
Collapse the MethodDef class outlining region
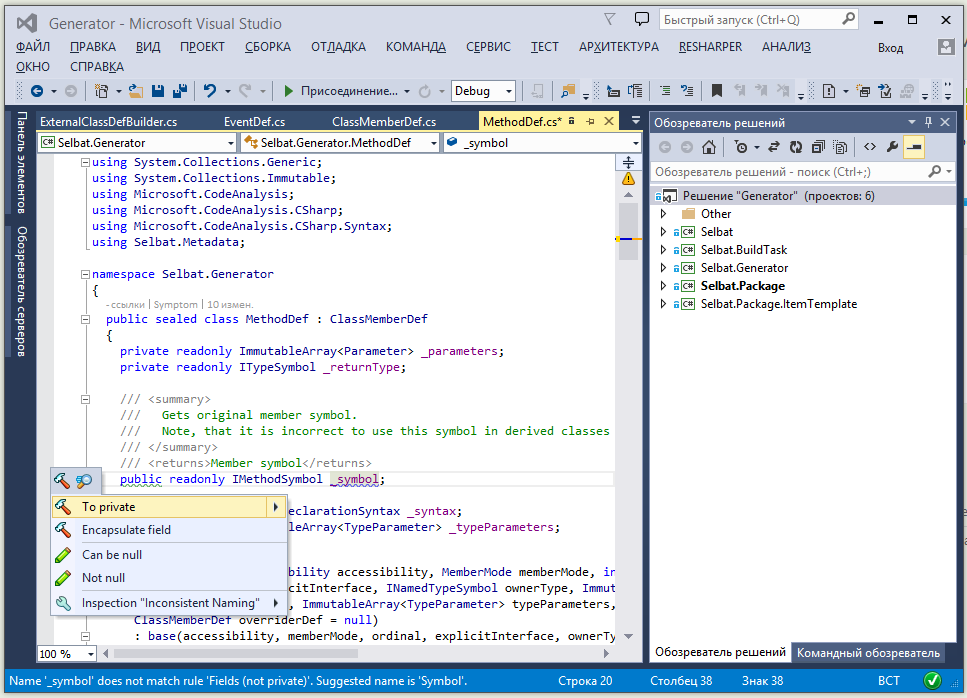click(85, 320)
